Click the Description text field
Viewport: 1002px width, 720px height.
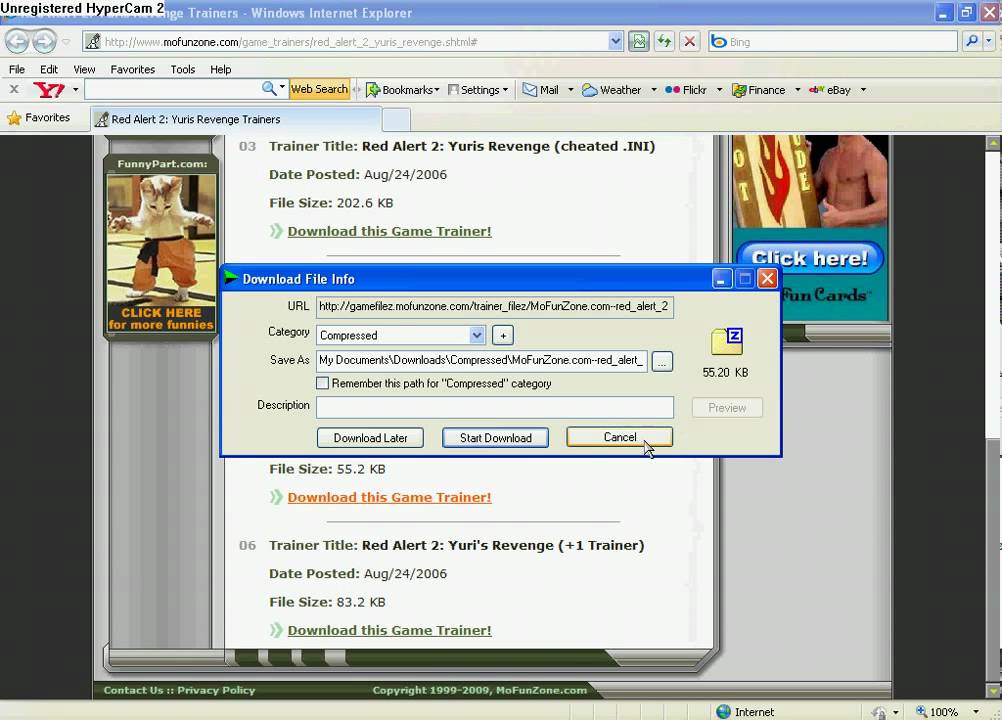pyautogui.click(x=495, y=407)
